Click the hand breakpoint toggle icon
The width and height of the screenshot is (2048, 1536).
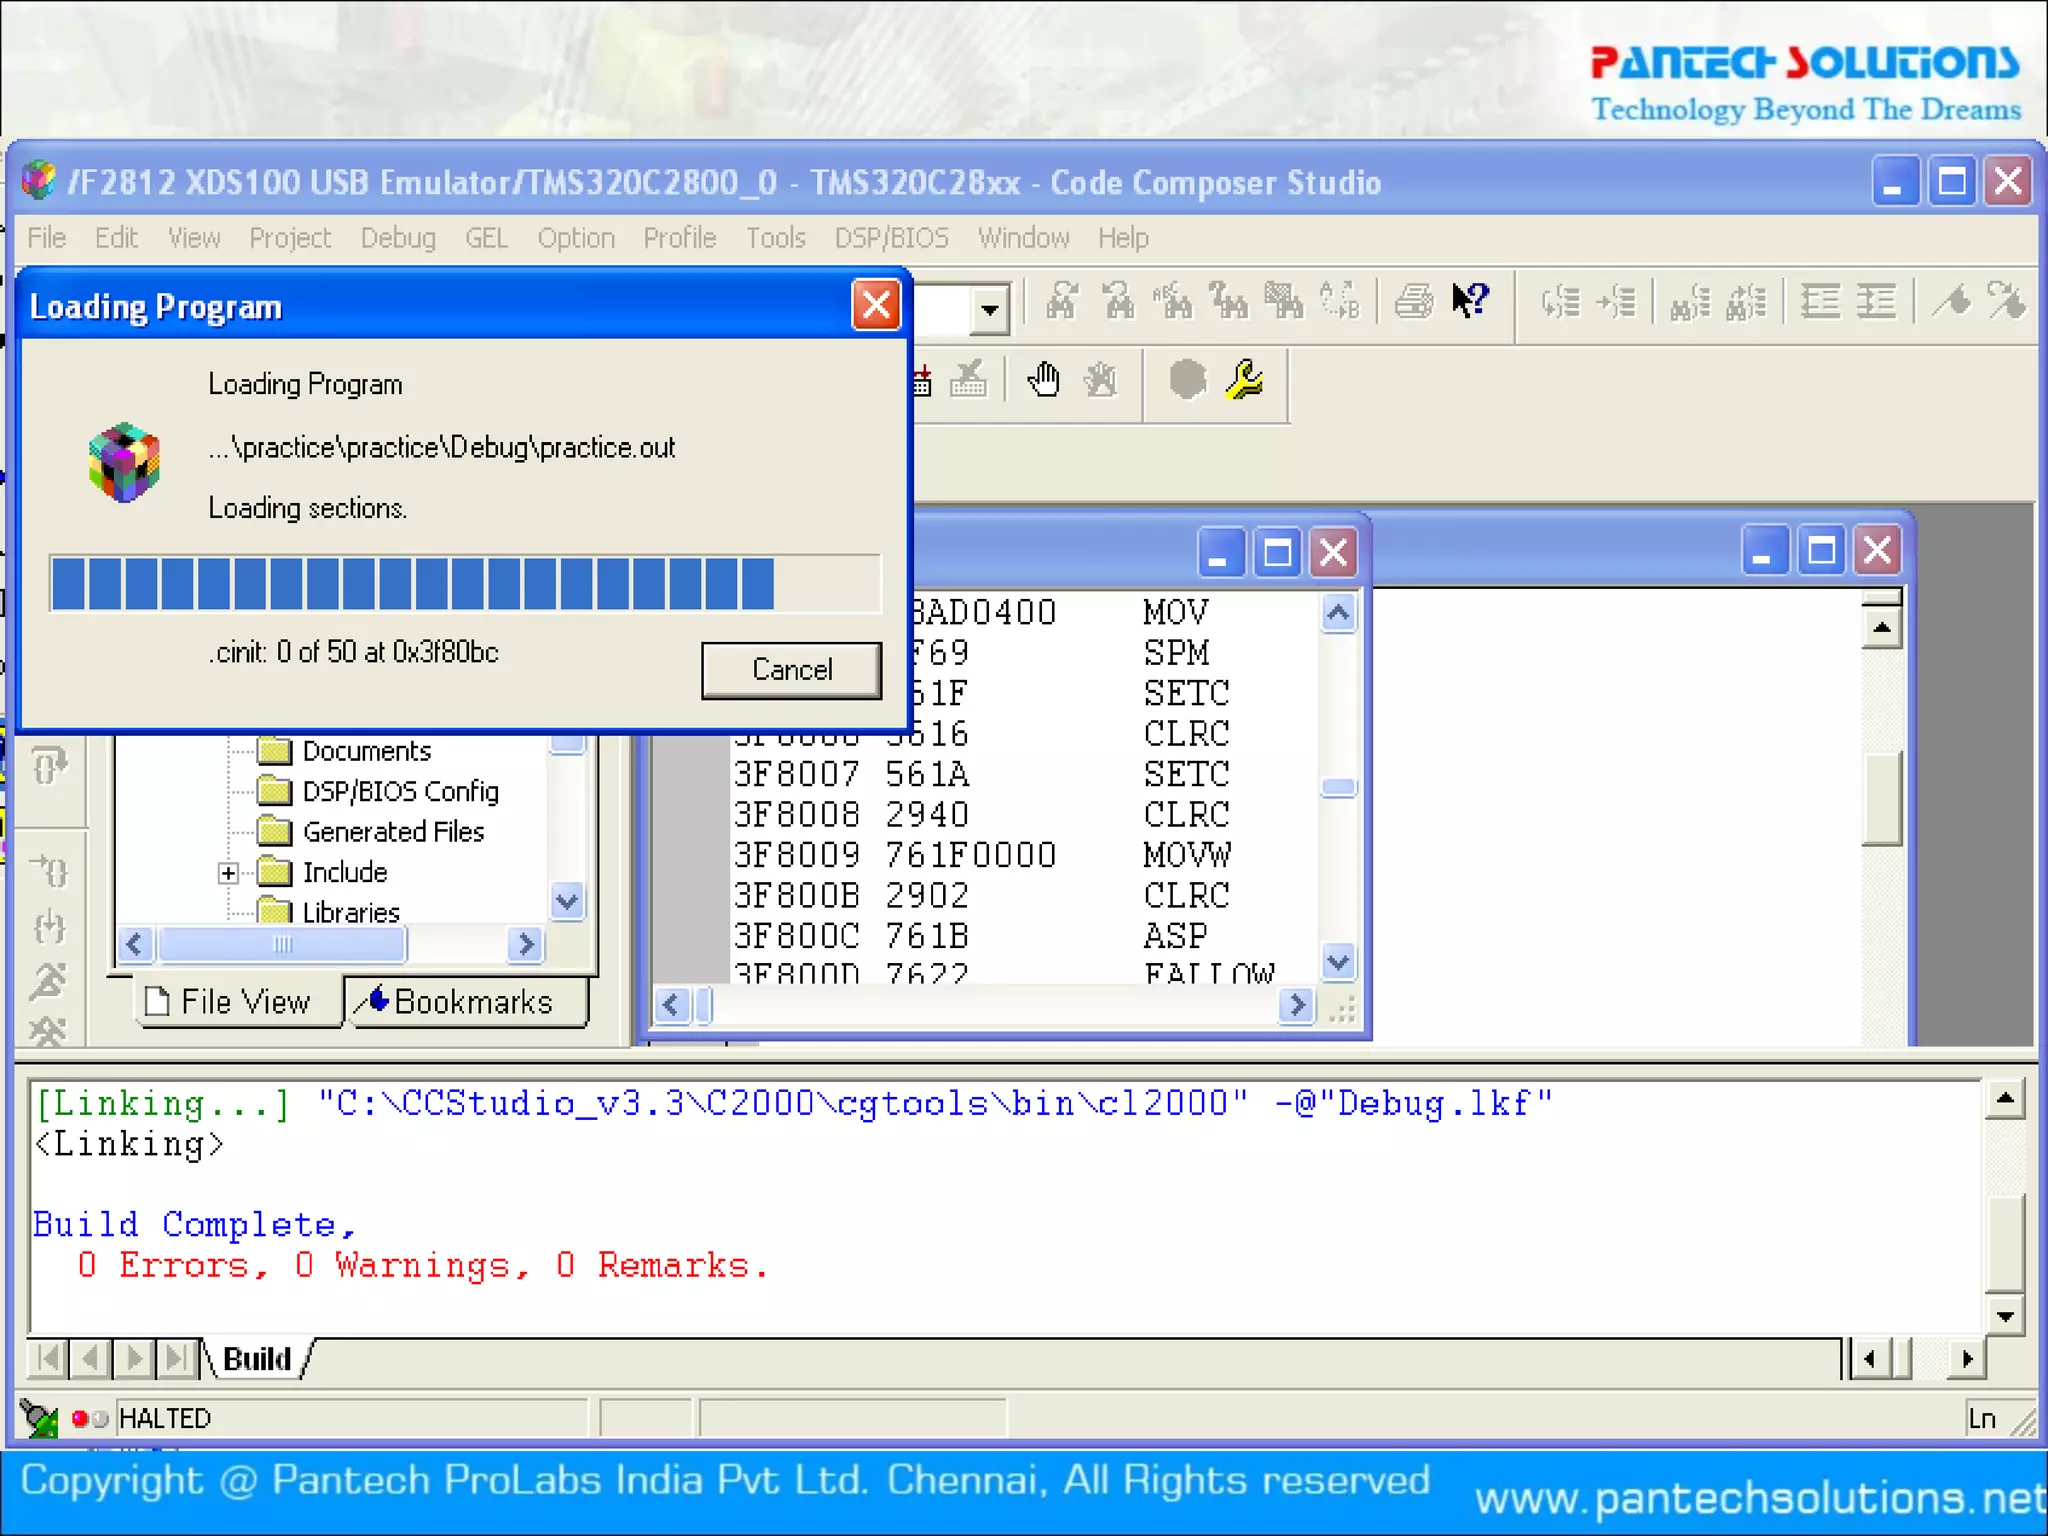click(1043, 381)
